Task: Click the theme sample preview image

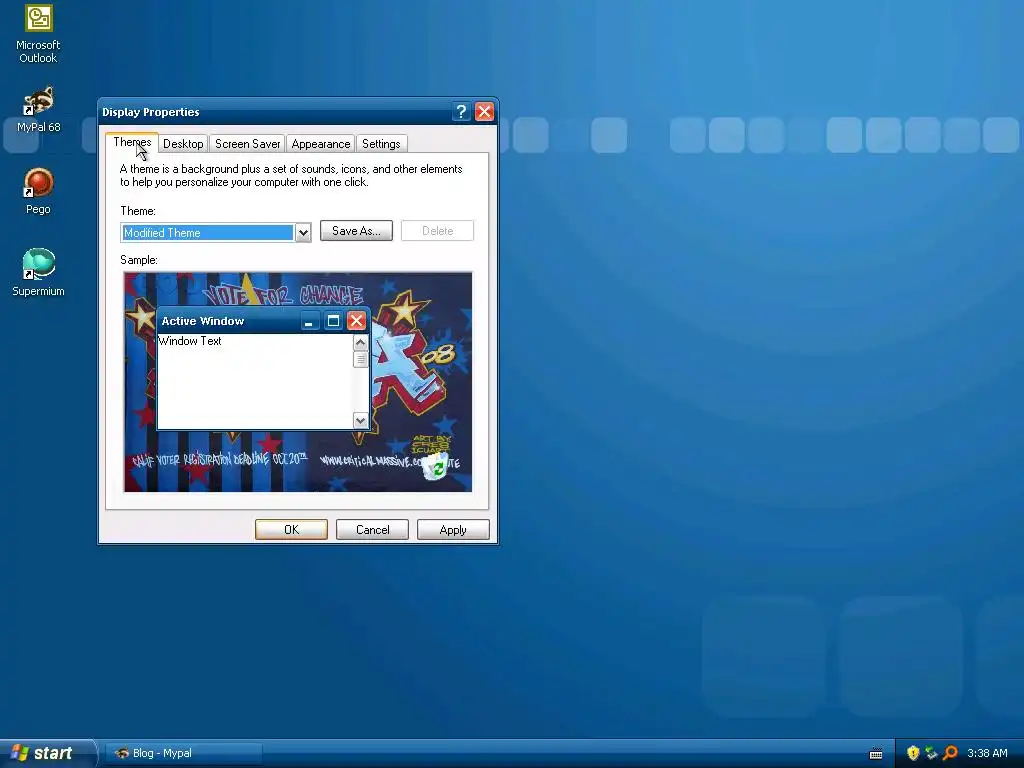Action: [x=298, y=382]
